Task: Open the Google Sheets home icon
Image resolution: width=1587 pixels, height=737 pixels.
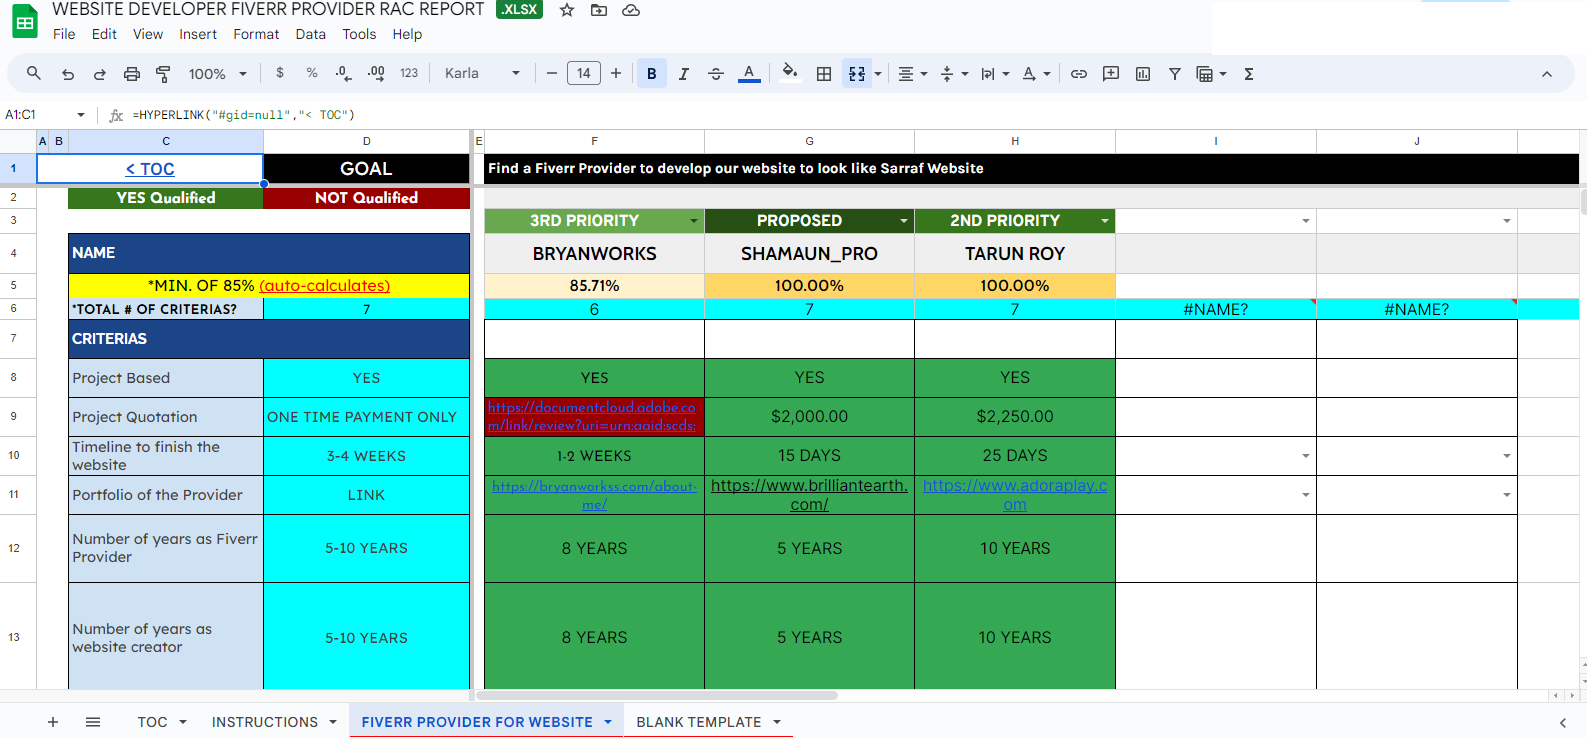Action: [25, 22]
